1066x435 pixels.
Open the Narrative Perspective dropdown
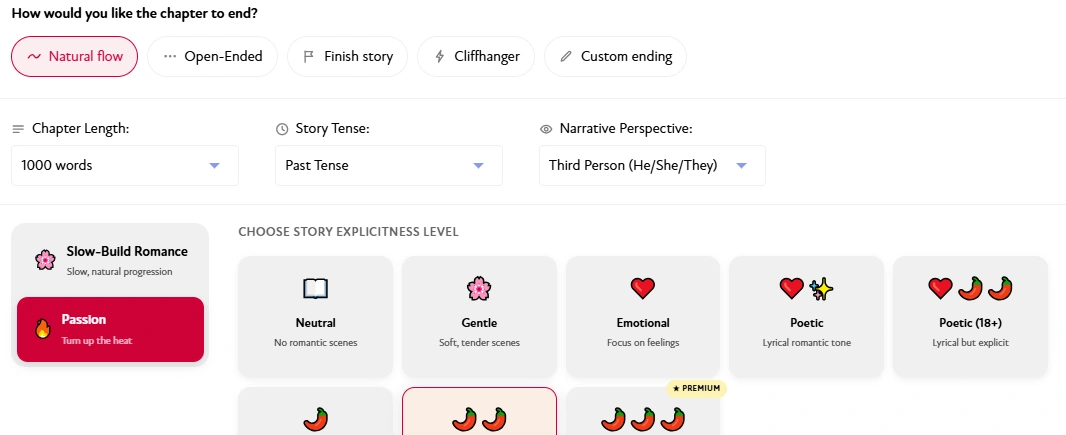pyautogui.click(x=653, y=165)
